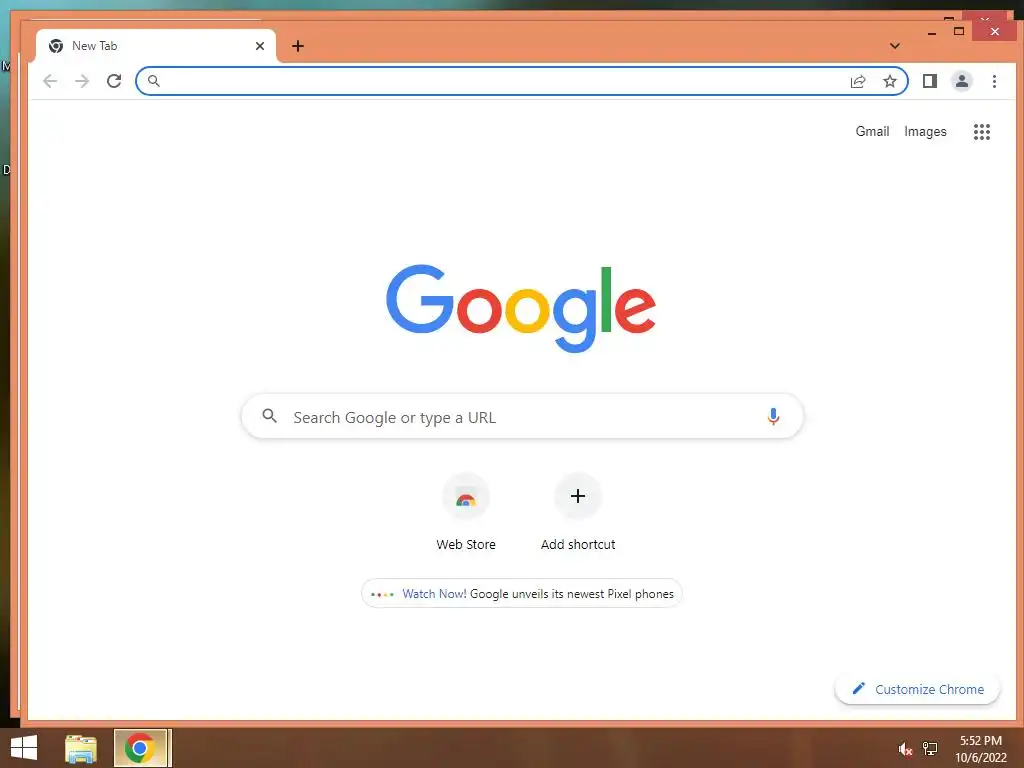Open the Chrome side panel

tap(929, 81)
